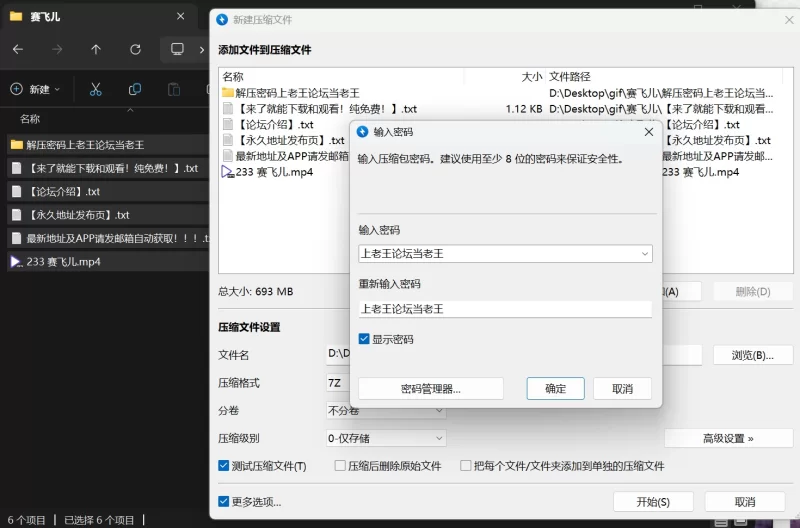Toggle the 测试压缩文件(T) checkbox
Screen dimensions: 800x528
click(x=224, y=466)
